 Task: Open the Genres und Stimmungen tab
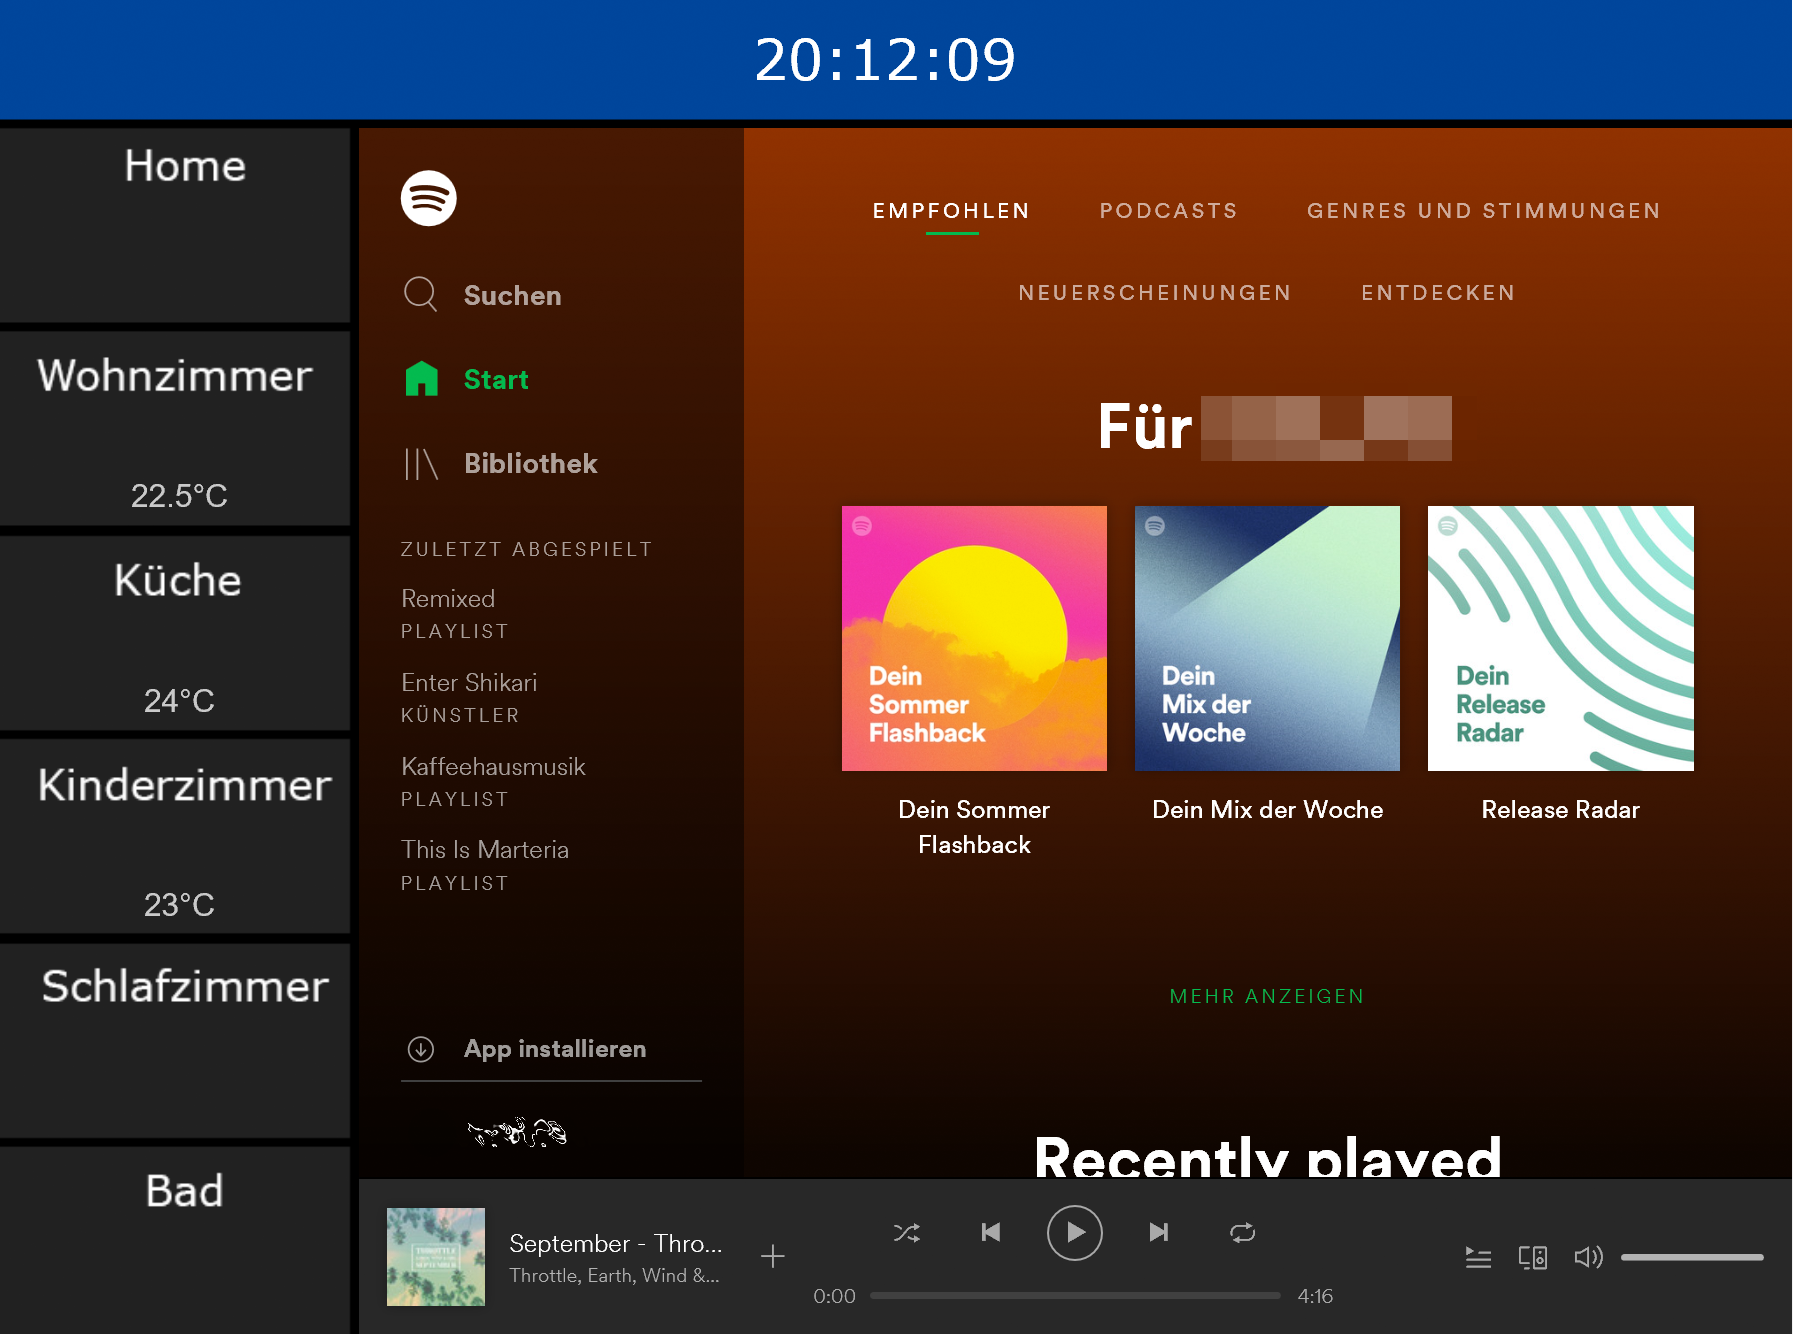coord(1484,211)
